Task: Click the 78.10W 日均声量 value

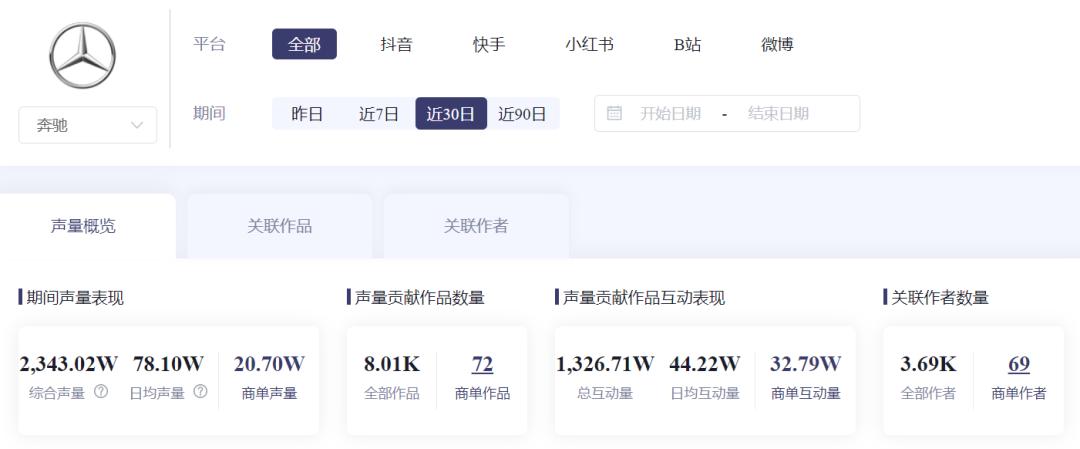Action: pos(169,364)
